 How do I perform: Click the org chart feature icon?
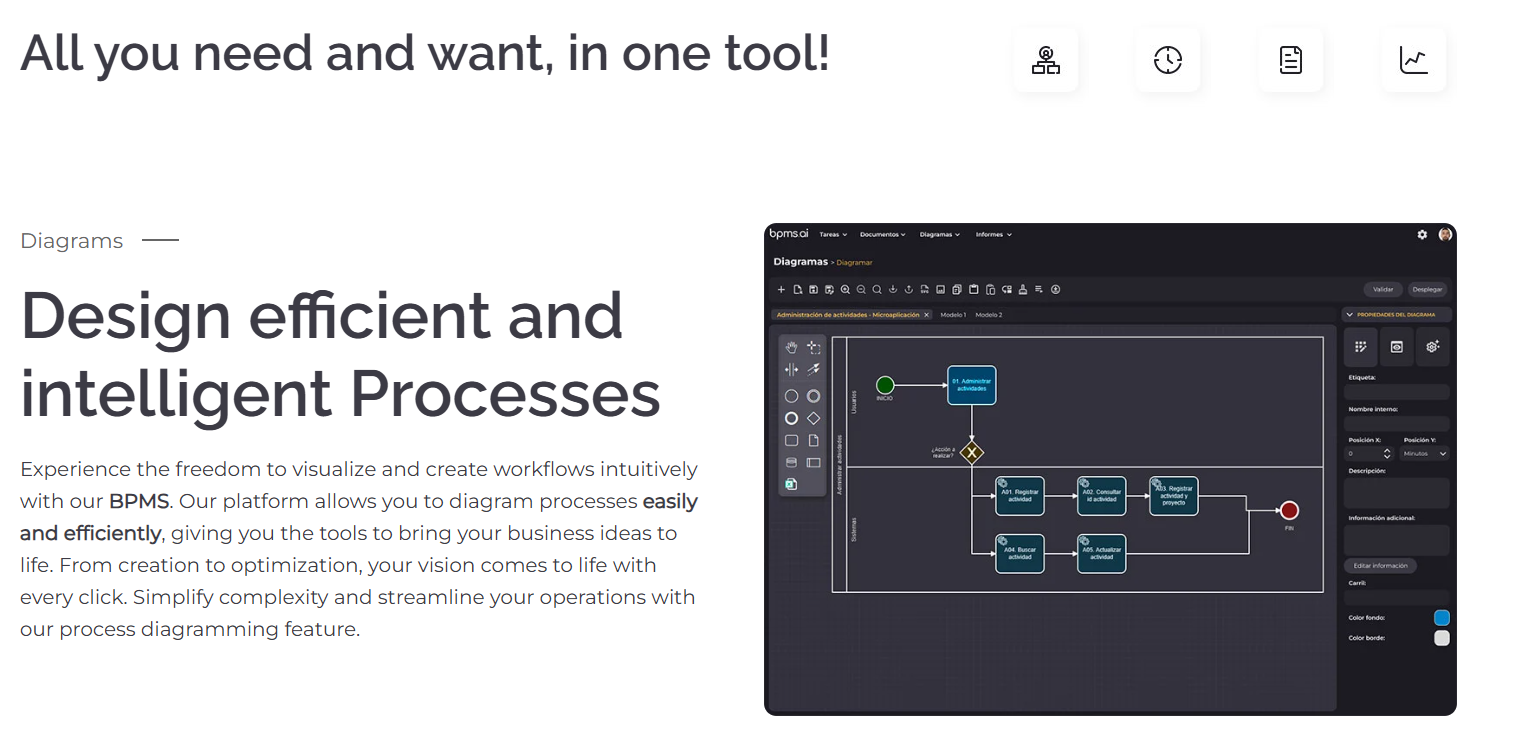point(1046,60)
